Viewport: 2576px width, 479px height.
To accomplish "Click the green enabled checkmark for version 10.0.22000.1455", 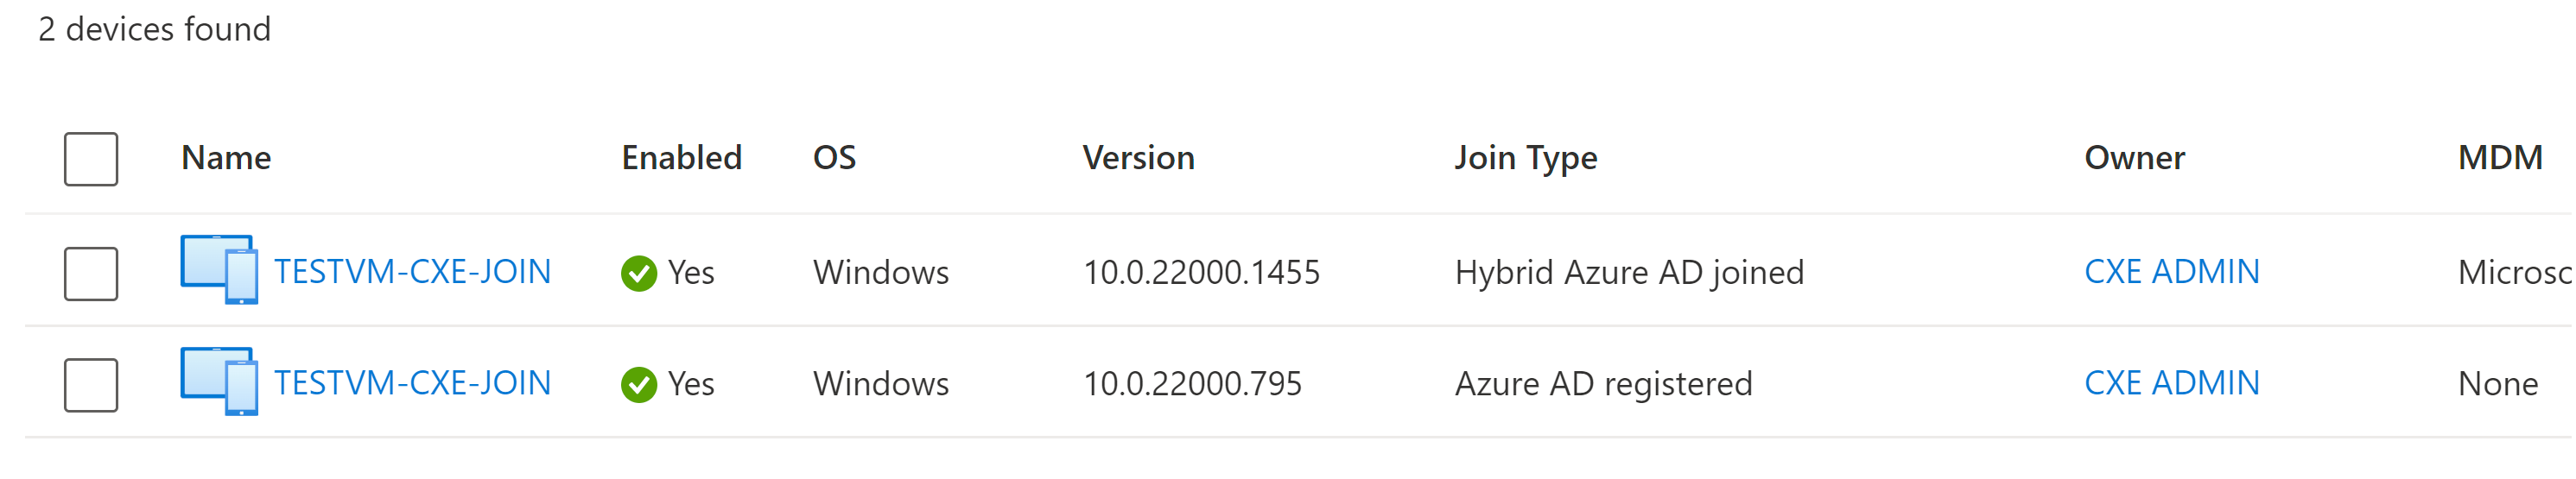I will click(639, 273).
